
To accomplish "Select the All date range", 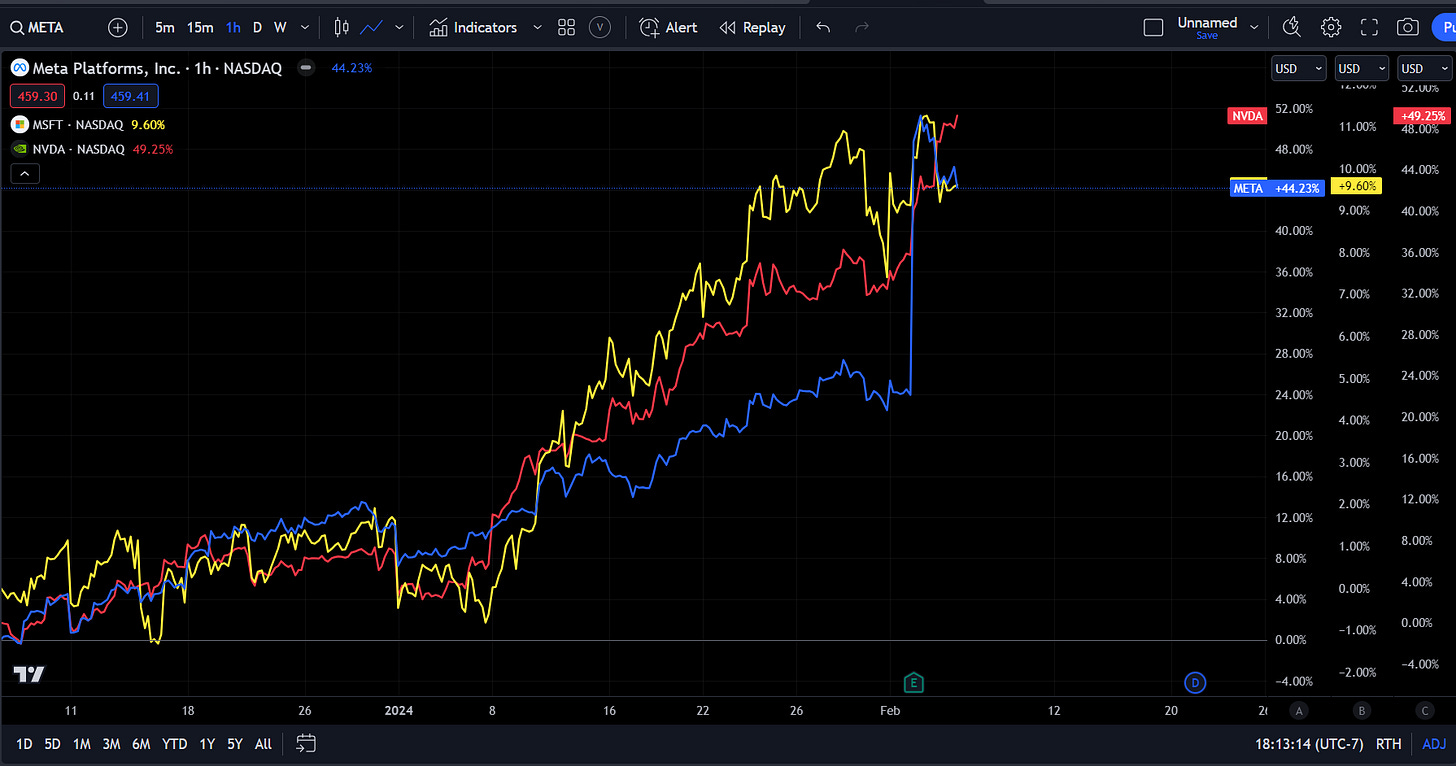I will [x=263, y=743].
